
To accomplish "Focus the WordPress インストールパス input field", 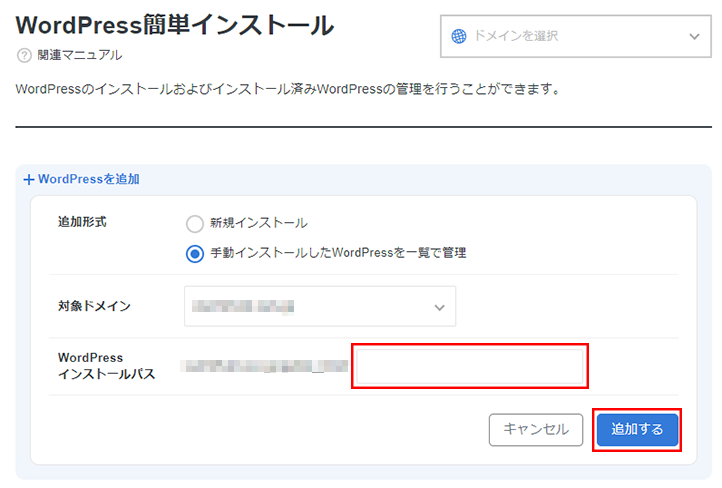I will [x=470, y=366].
